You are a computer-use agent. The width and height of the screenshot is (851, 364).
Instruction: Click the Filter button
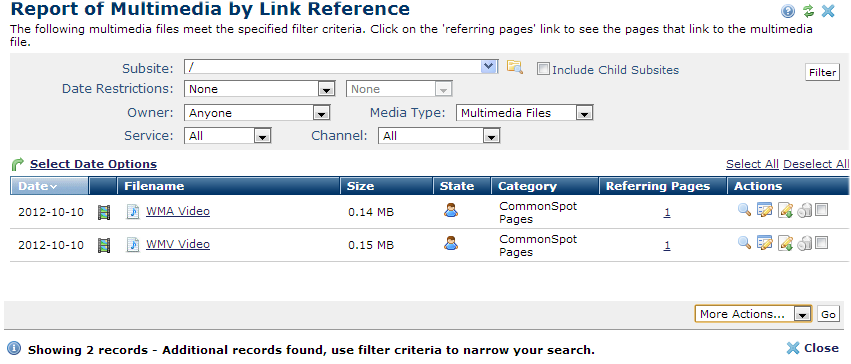pos(822,72)
